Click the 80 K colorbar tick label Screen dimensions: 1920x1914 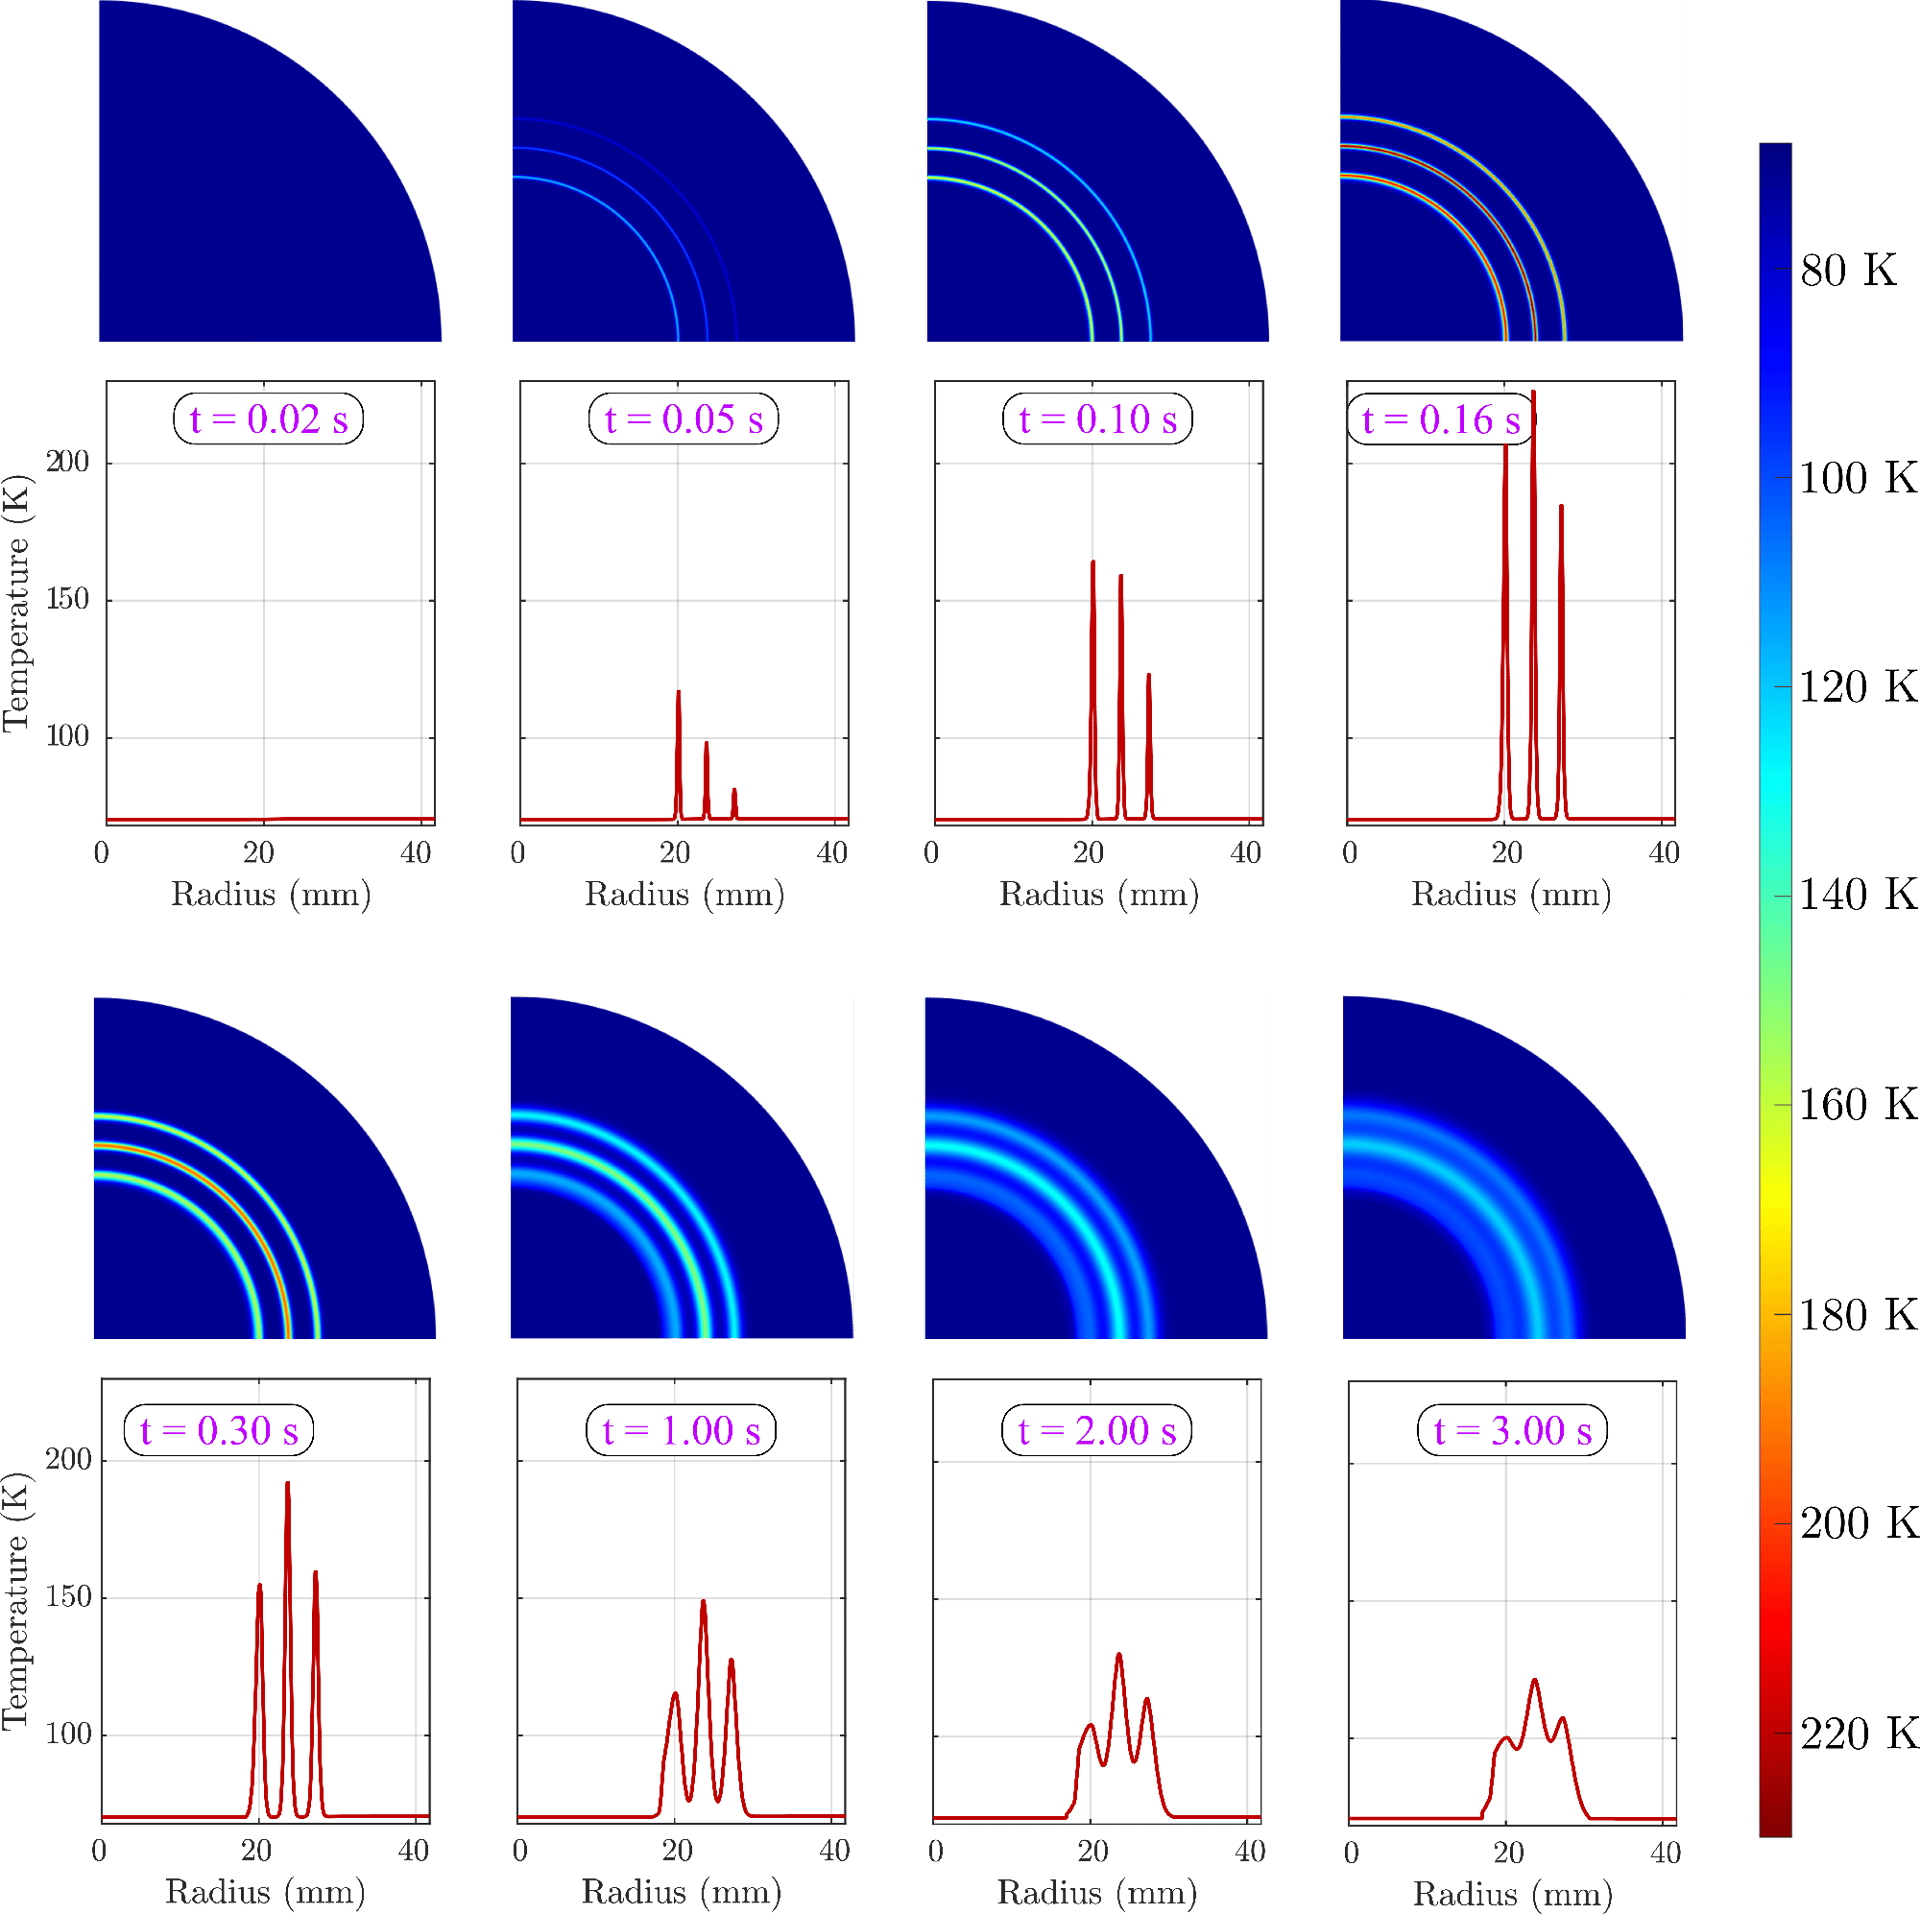[x=1847, y=270]
